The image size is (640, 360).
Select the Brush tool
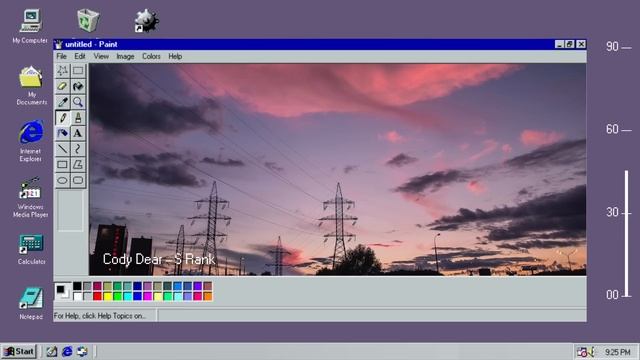(78, 118)
